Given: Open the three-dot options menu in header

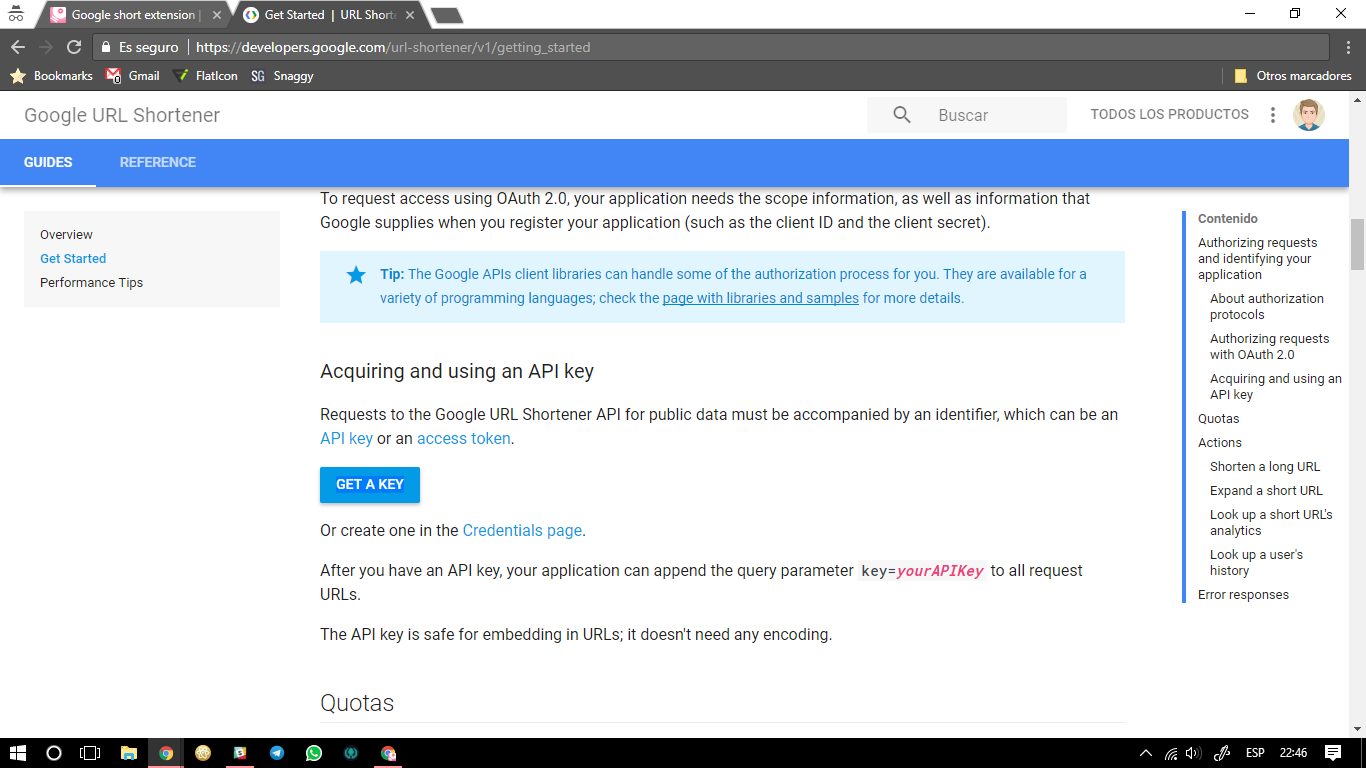Looking at the screenshot, I should click(x=1272, y=115).
